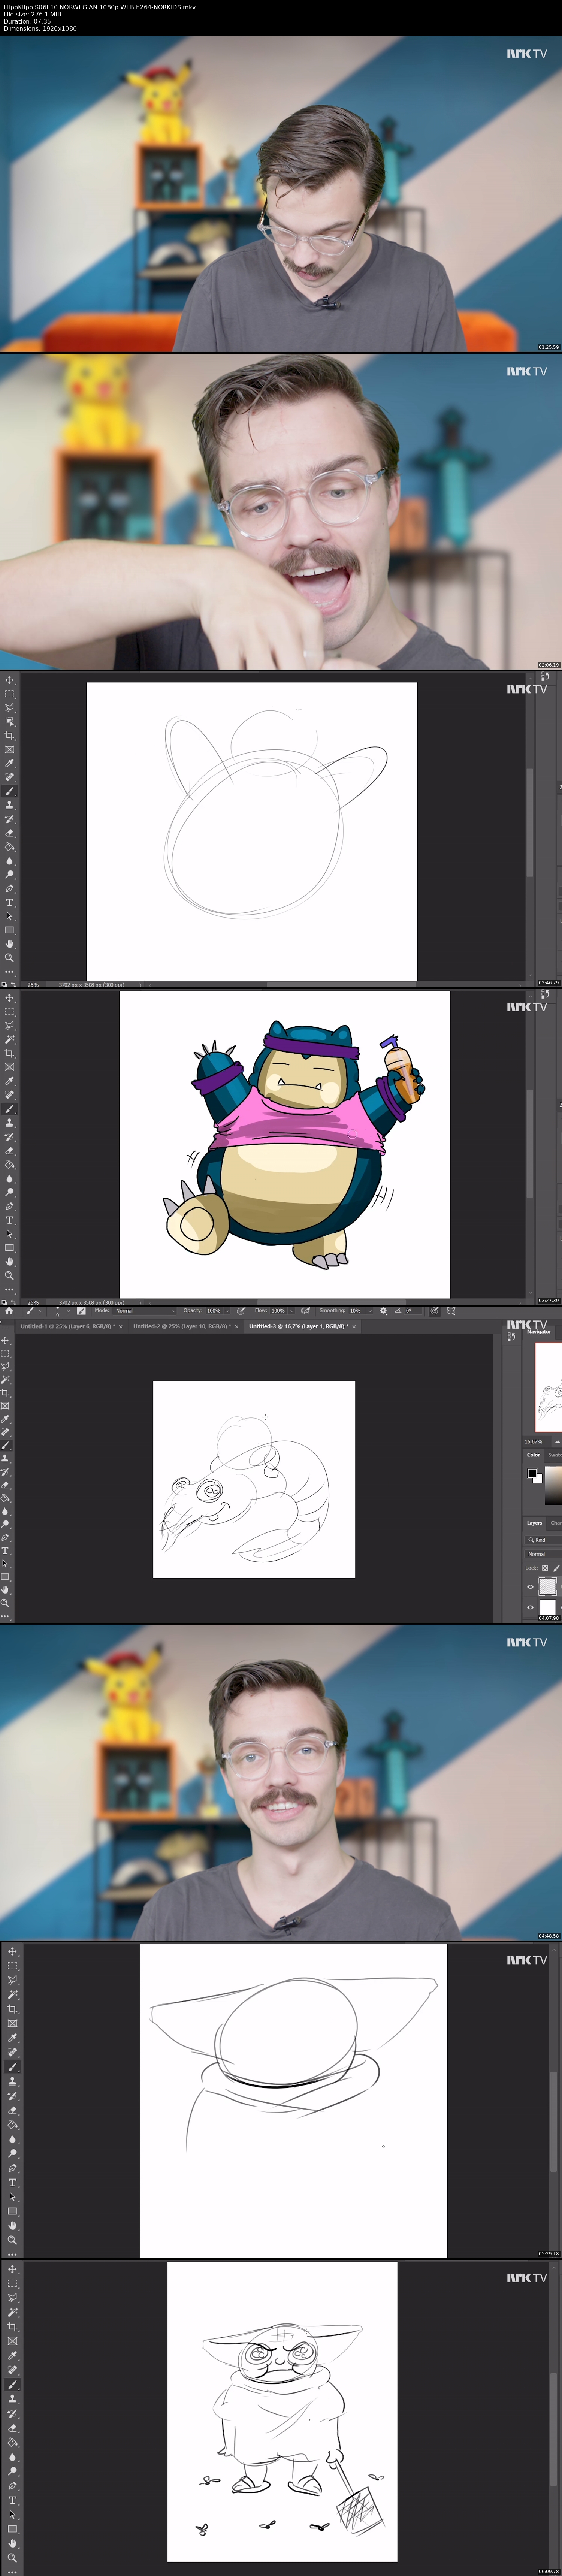Choose the Zoom tool in the Untitled-3 frame
562x2576 pixels.
click(x=5, y=1602)
